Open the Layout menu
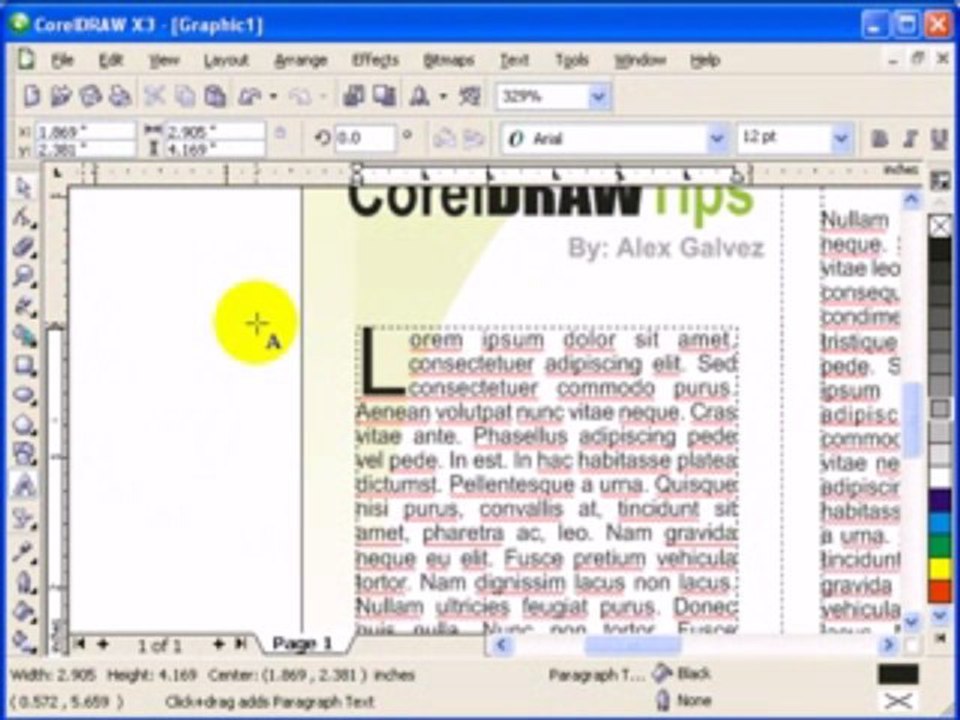Viewport: 960px width, 720px height. (x=226, y=60)
